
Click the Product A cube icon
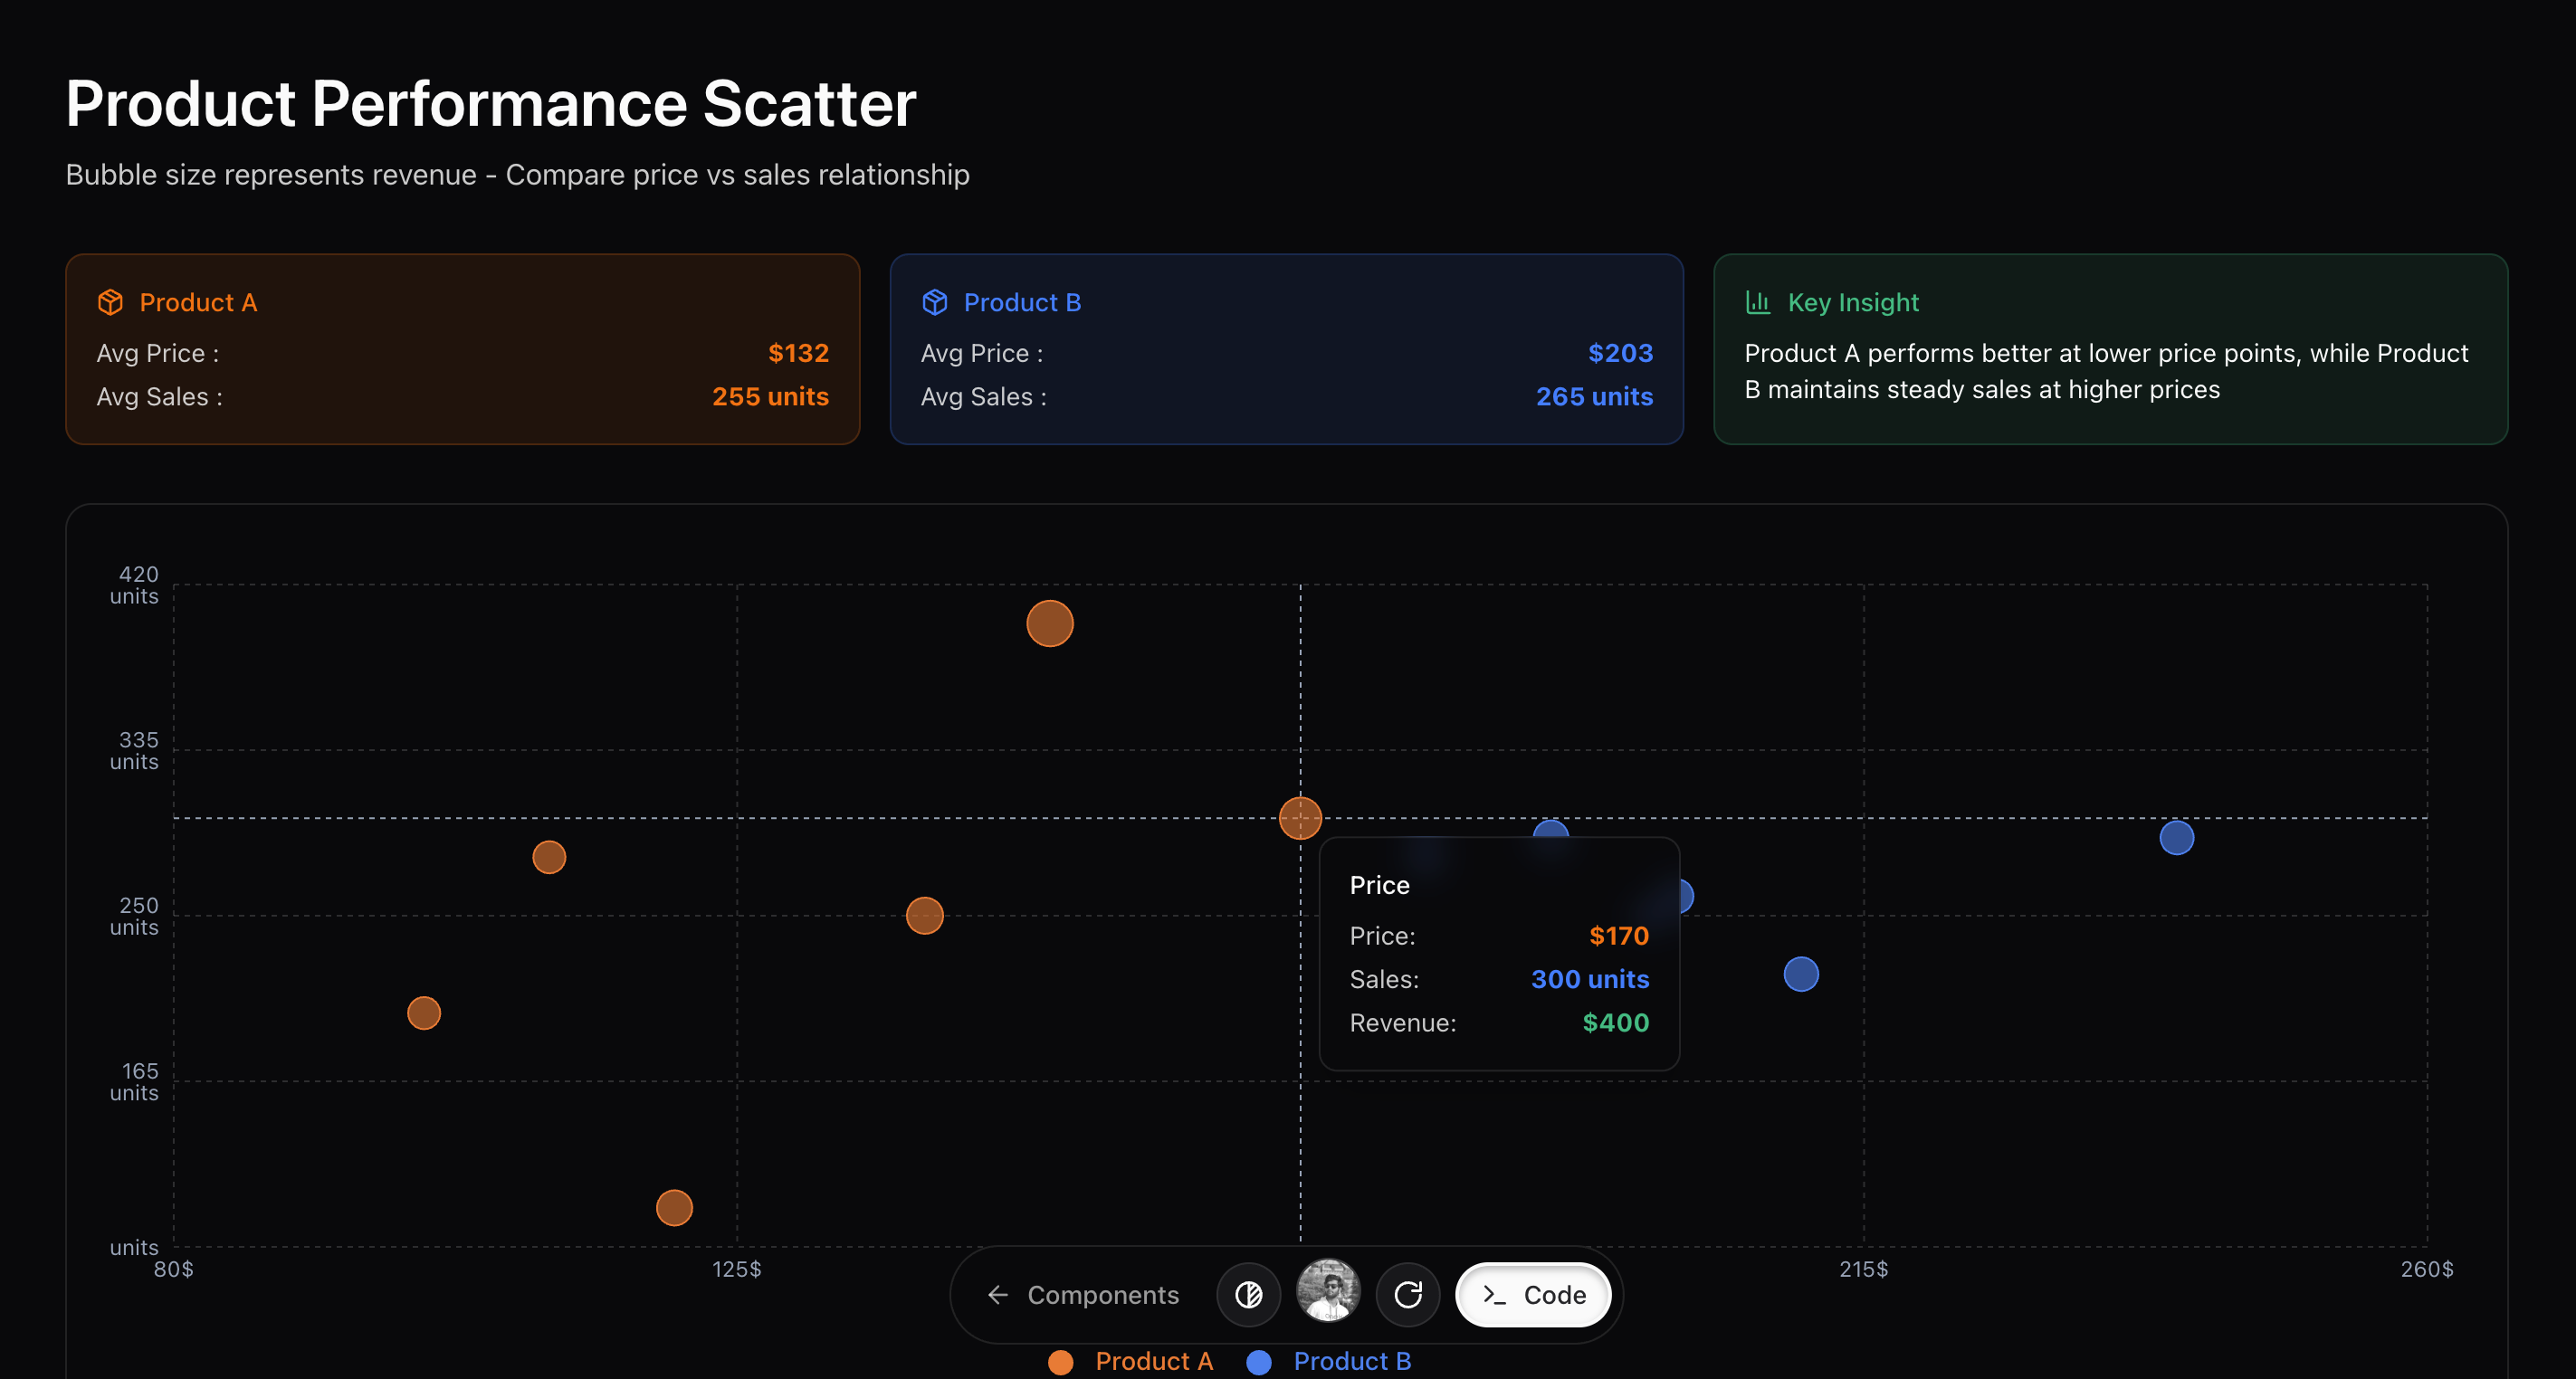[110, 302]
